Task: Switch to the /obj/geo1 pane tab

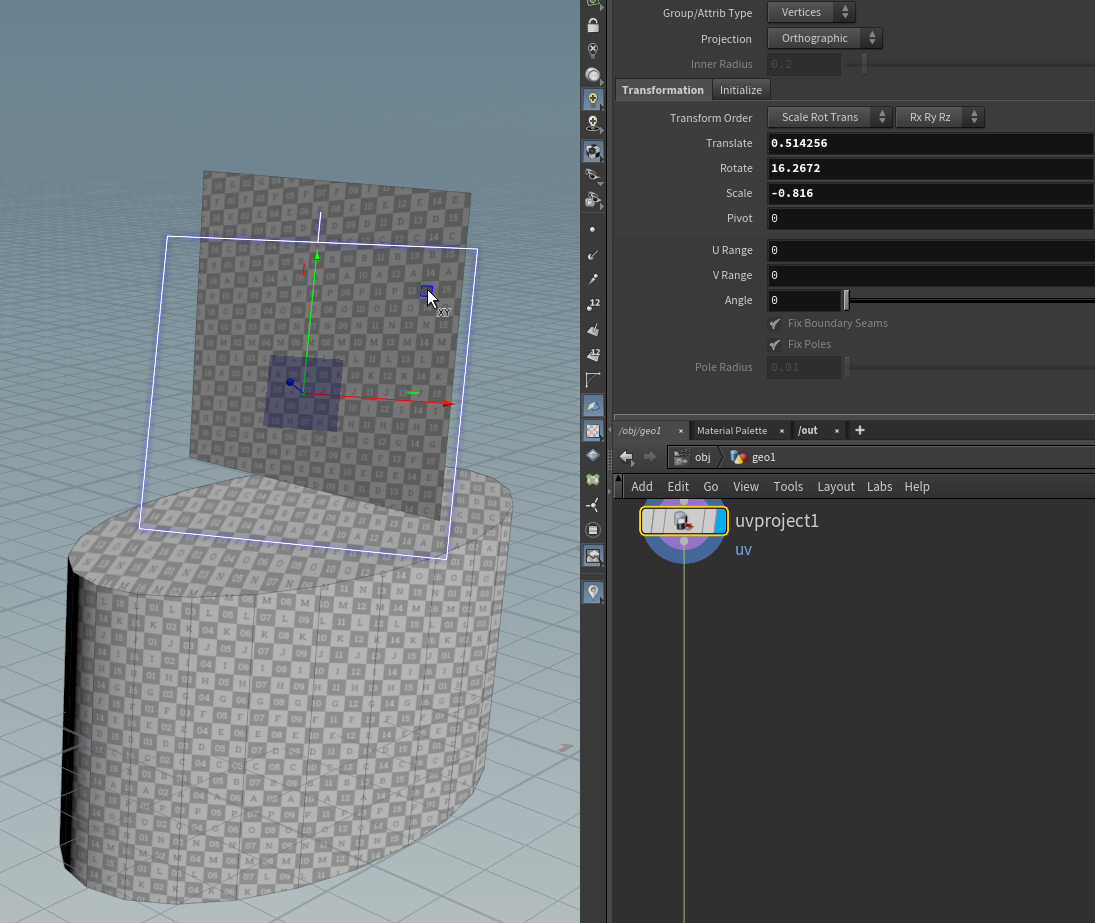Action: [640, 431]
